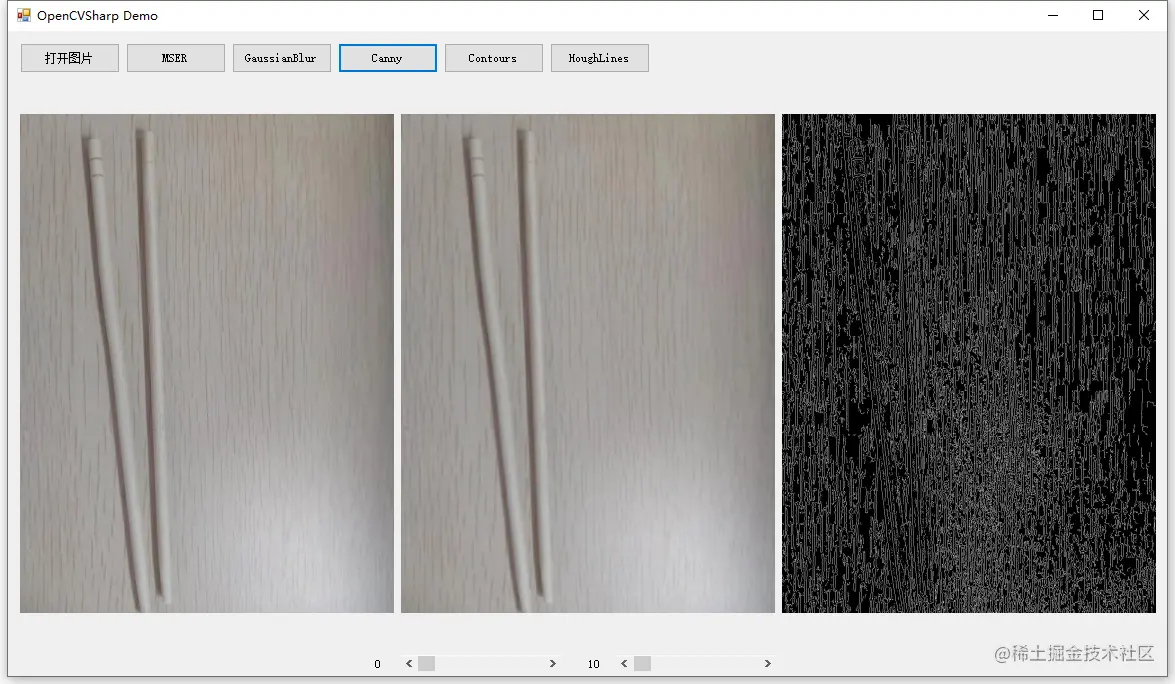
Task: Click right arrow of first scrollbar
Action: click(552, 664)
